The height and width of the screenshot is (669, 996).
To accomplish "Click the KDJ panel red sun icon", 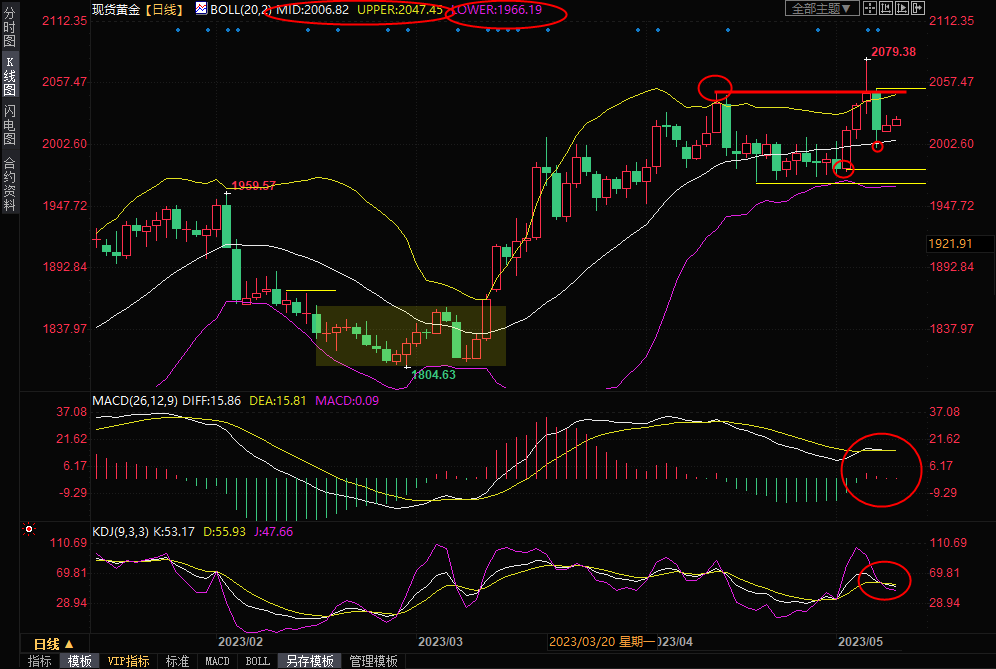I will click(29, 529).
